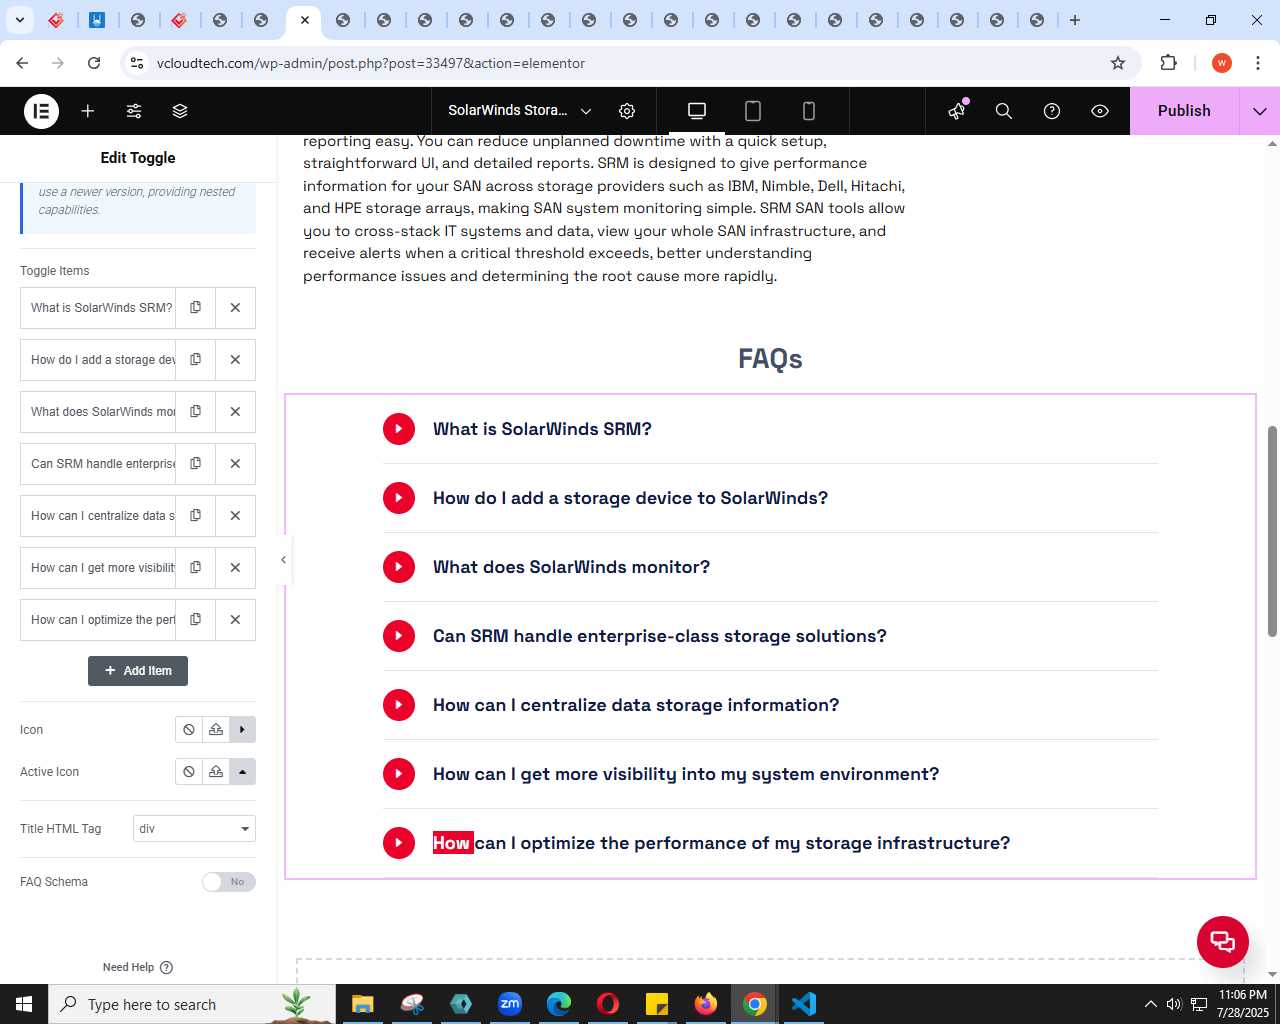Duplicate the 'What does SolarWinds mon' item
The image size is (1280, 1024).
[x=196, y=412]
